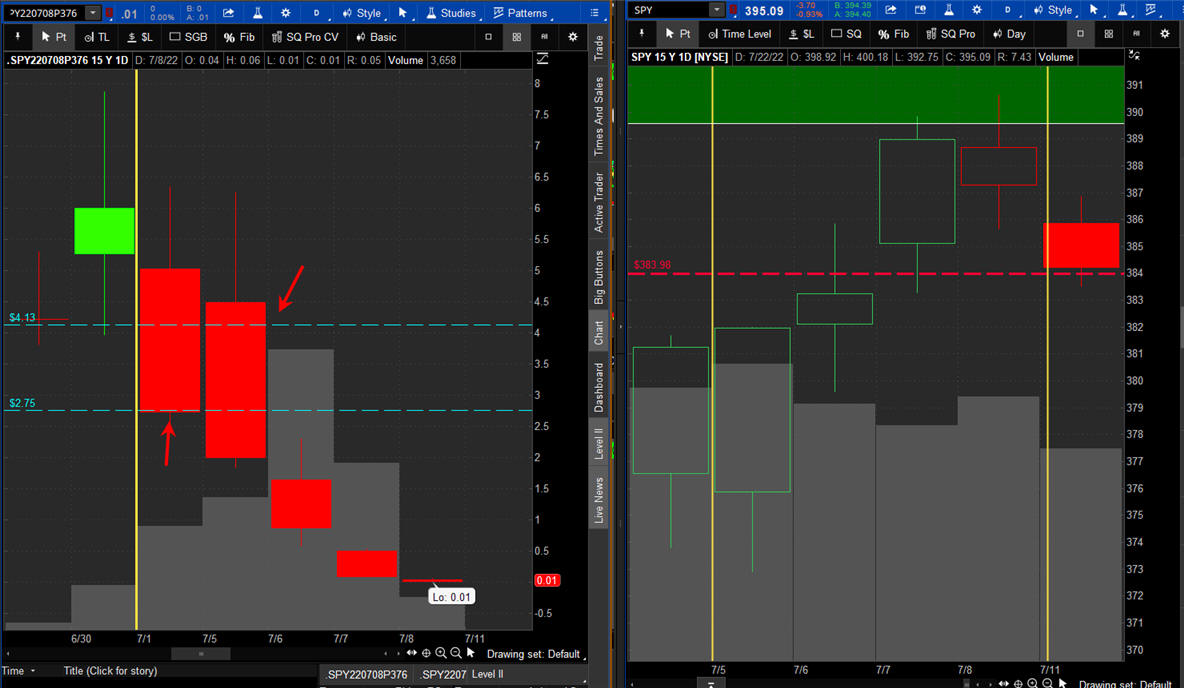Click the Y220708P376 symbol input field
The image size is (1184, 688).
point(44,13)
